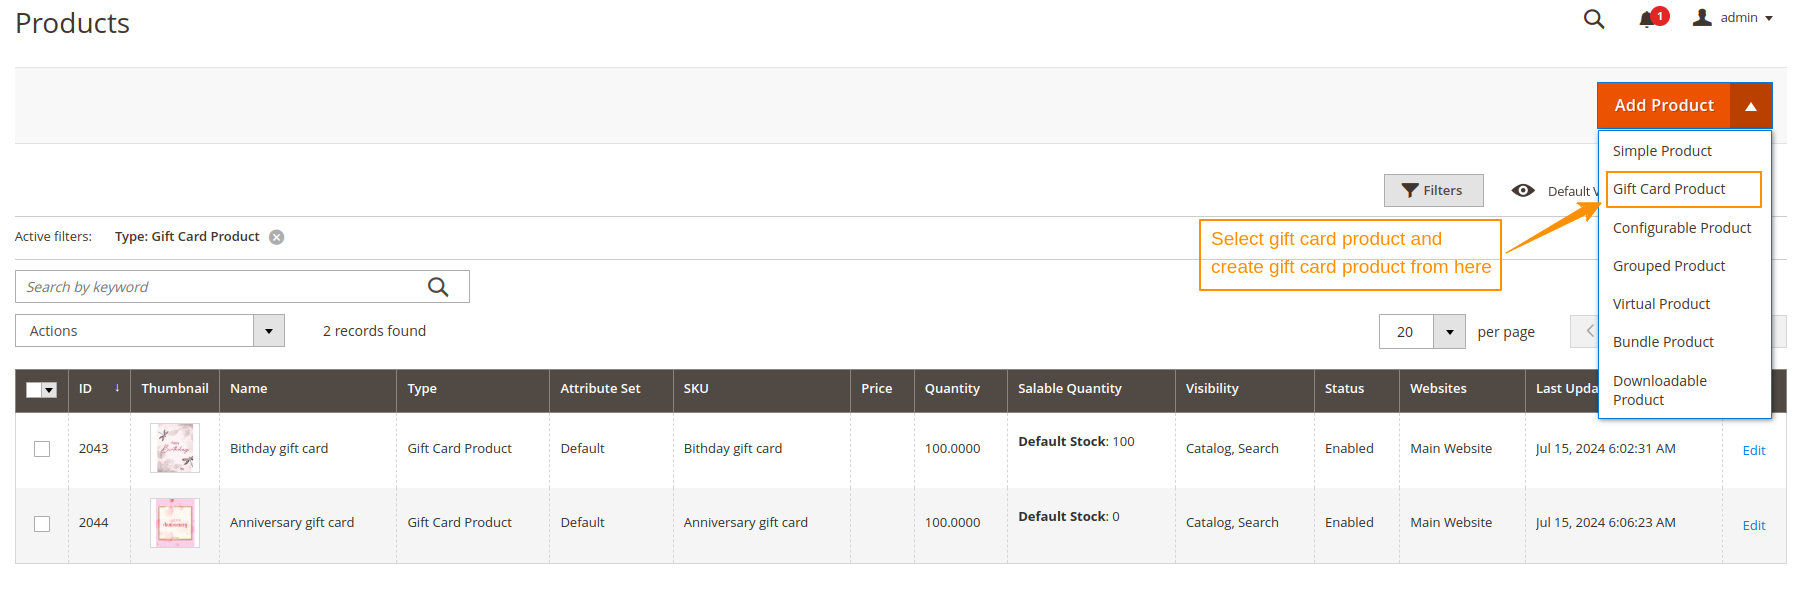
Task: Sort by Quantity column header
Action: pos(961,389)
